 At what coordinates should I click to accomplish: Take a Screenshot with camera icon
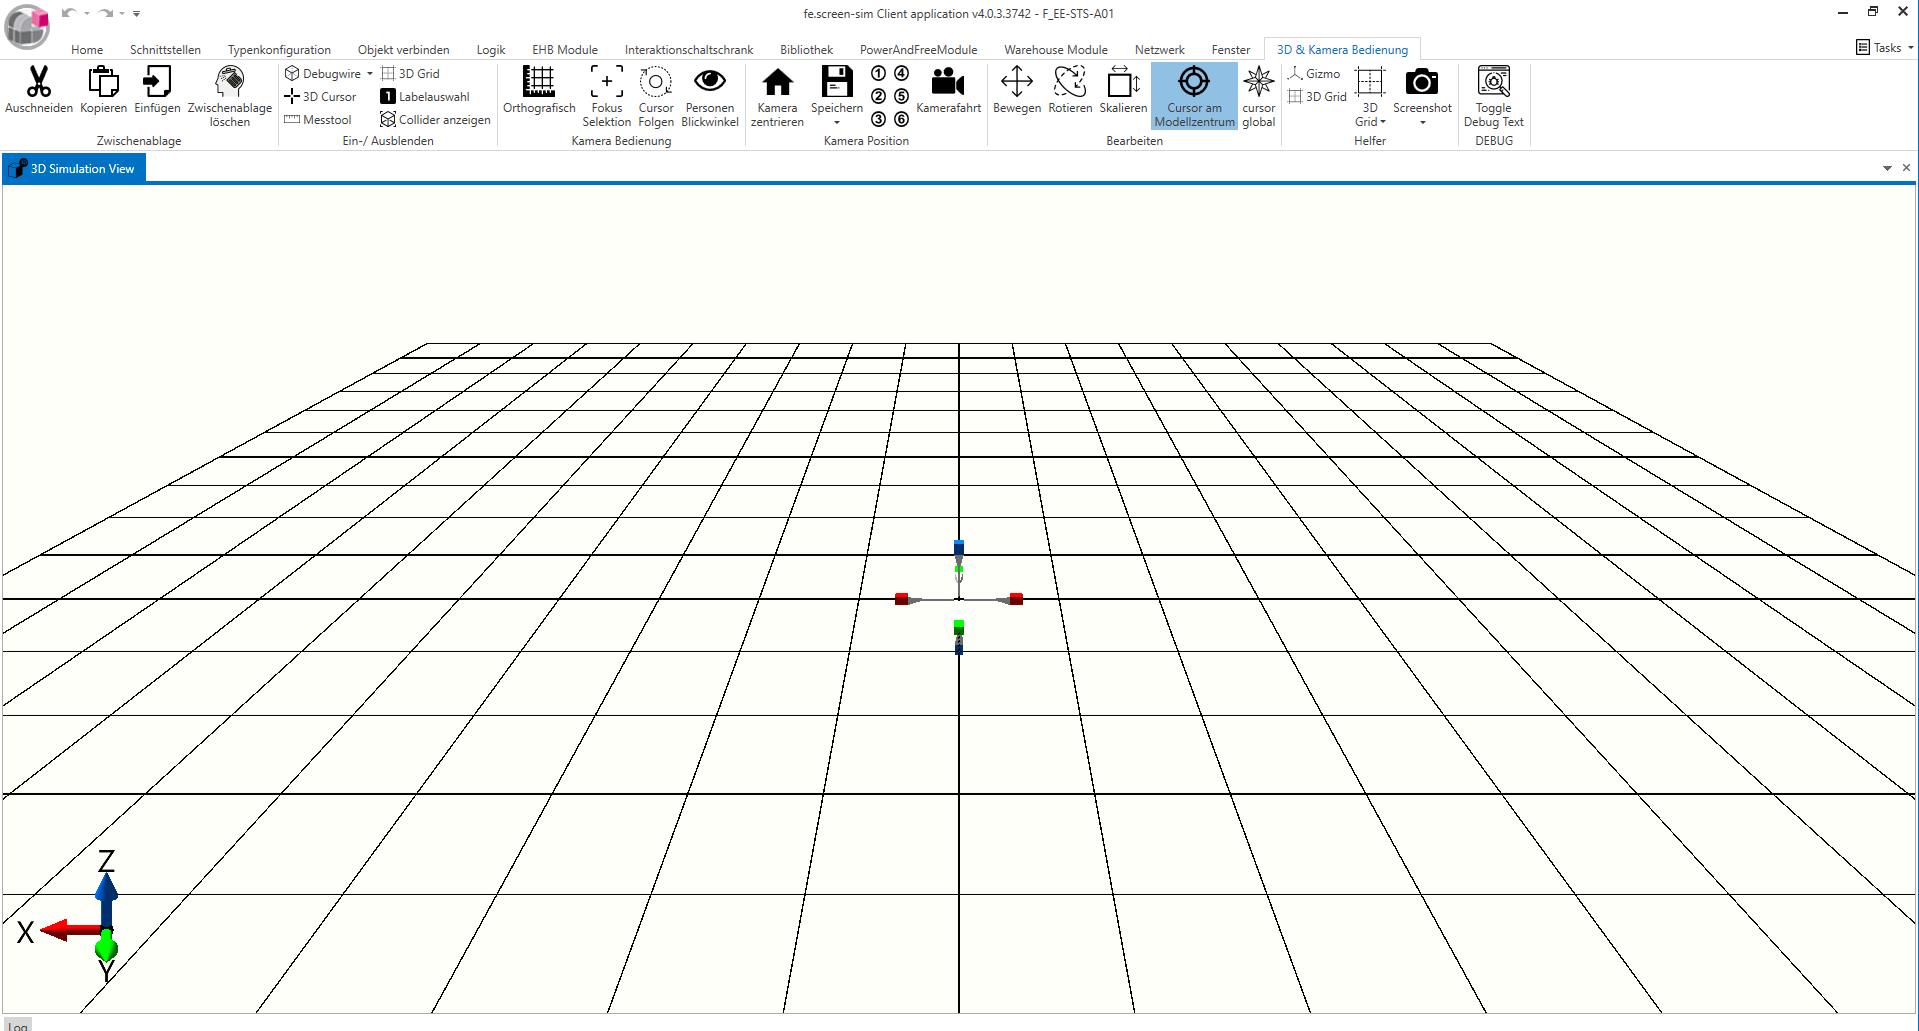click(1422, 82)
